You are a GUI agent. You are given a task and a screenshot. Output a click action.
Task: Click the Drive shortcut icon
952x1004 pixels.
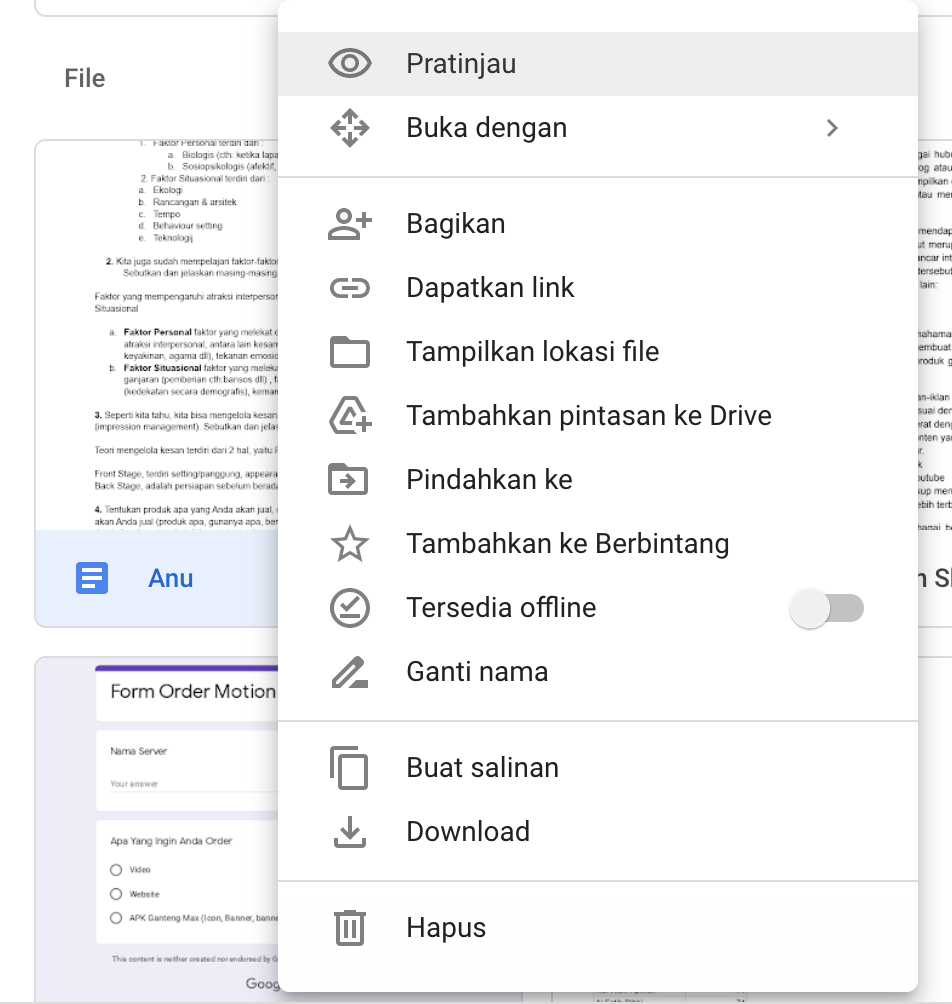tap(349, 416)
